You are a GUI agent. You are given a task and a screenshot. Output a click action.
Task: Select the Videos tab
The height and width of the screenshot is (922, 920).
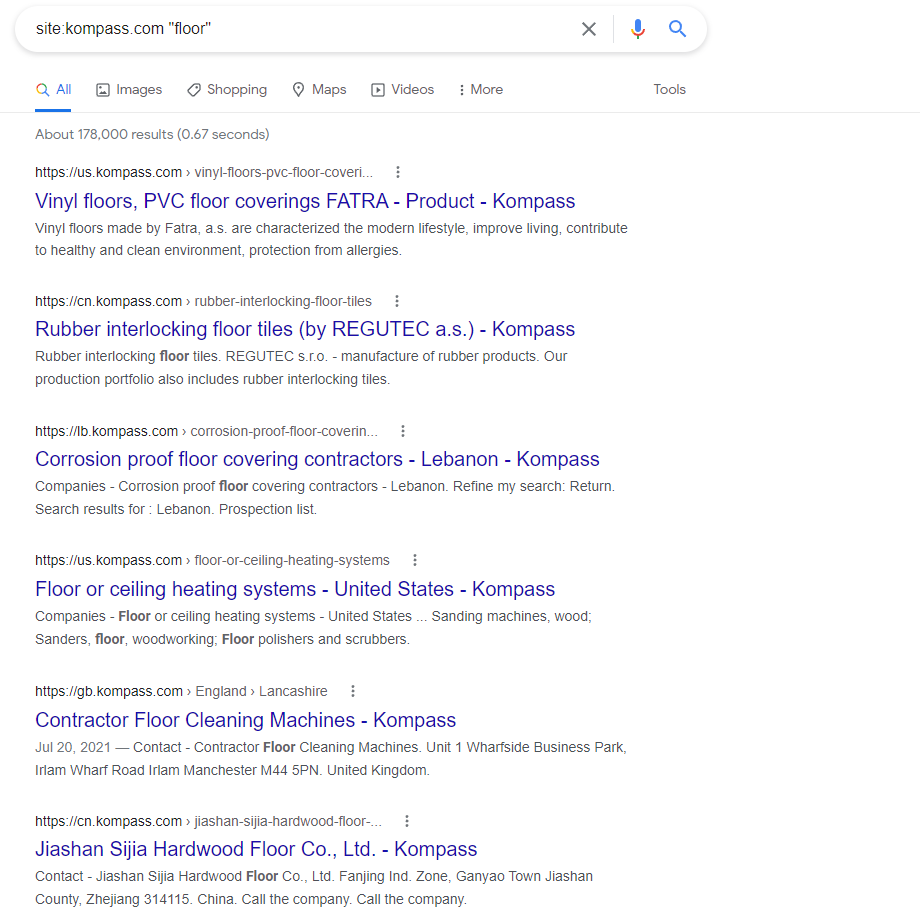(x=403, y=90)
